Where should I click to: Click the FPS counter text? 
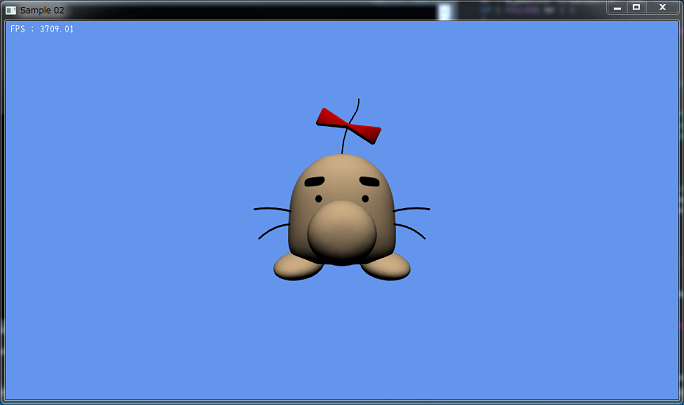[42, 29]
